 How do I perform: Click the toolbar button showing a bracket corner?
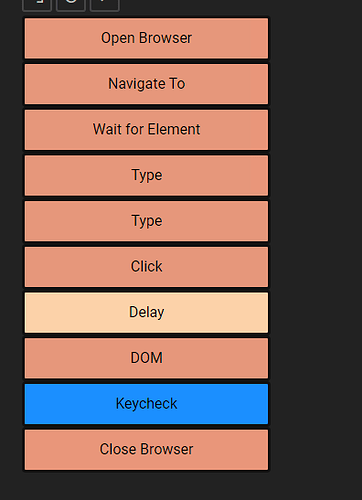pyautogui.click(x=37, y=5)
